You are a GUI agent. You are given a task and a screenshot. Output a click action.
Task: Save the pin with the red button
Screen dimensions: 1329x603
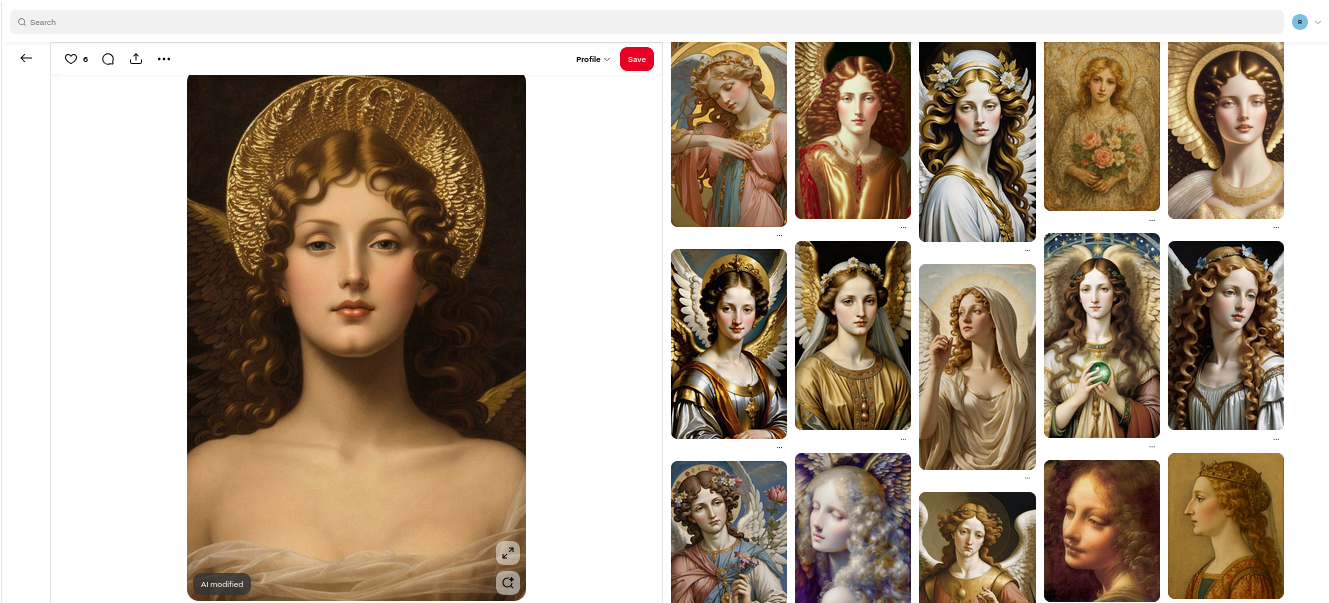[x=637, y=59]
